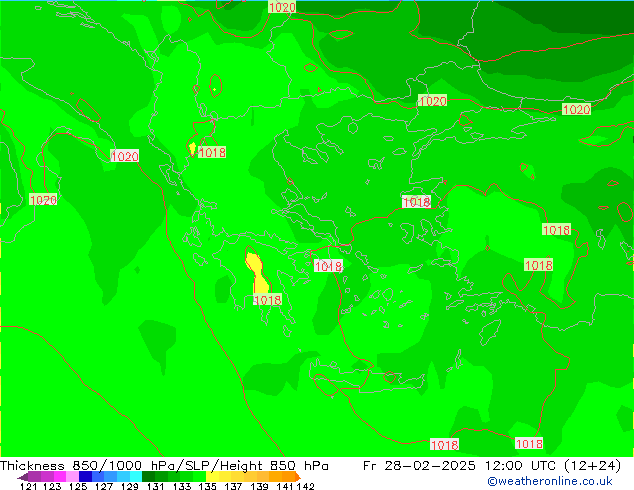Click the legend value 121
The width and height of the screenshot is (634, 490).
tap(28, 486)
